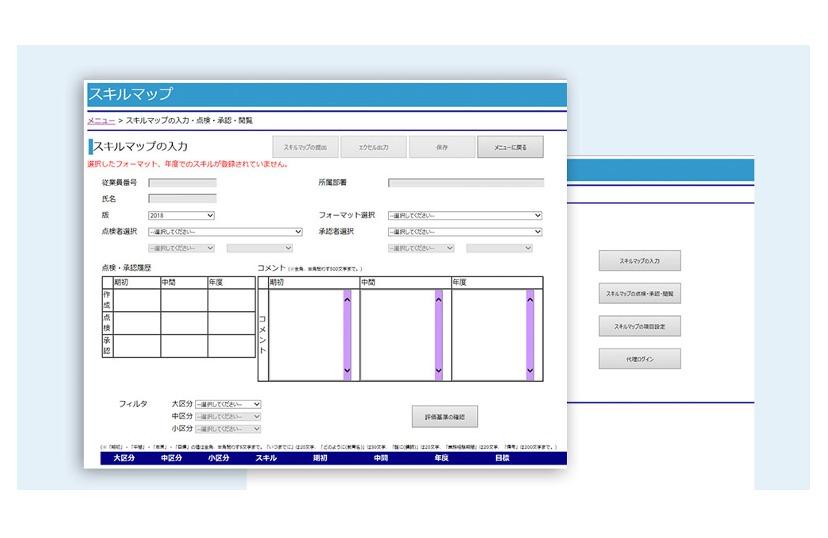Open スキルマップの点検・承認・閲覧 menu button
The height and width of the screenshot is (538, 828).
pos(639,294)
